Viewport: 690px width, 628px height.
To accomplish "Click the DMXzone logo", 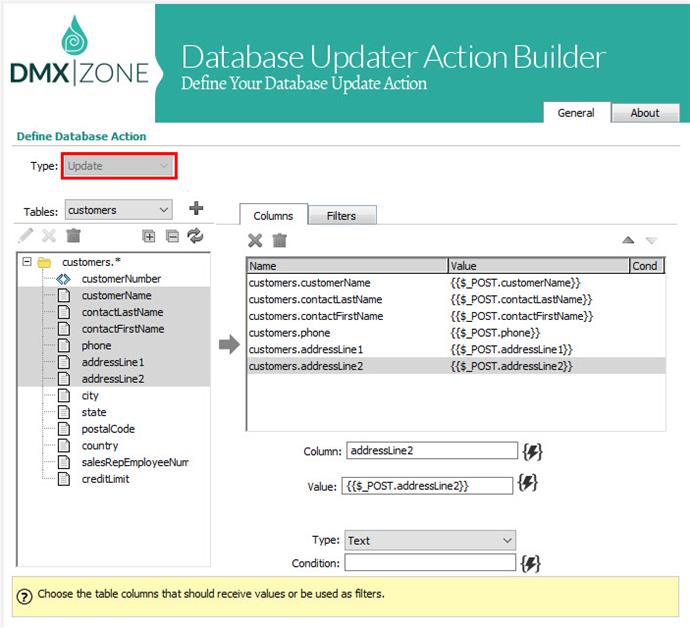I will 79,52.
